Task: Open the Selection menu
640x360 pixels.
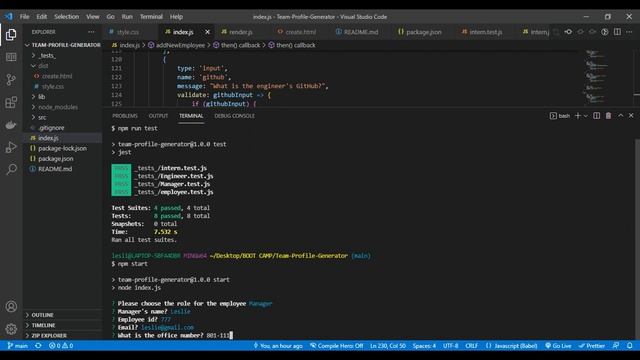Action: pos(67,17)
